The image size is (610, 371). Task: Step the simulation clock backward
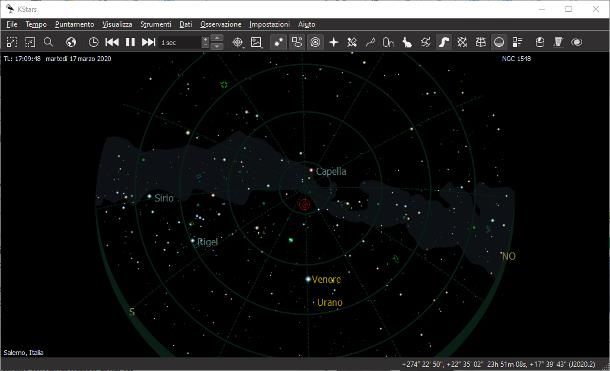(112, 42)
